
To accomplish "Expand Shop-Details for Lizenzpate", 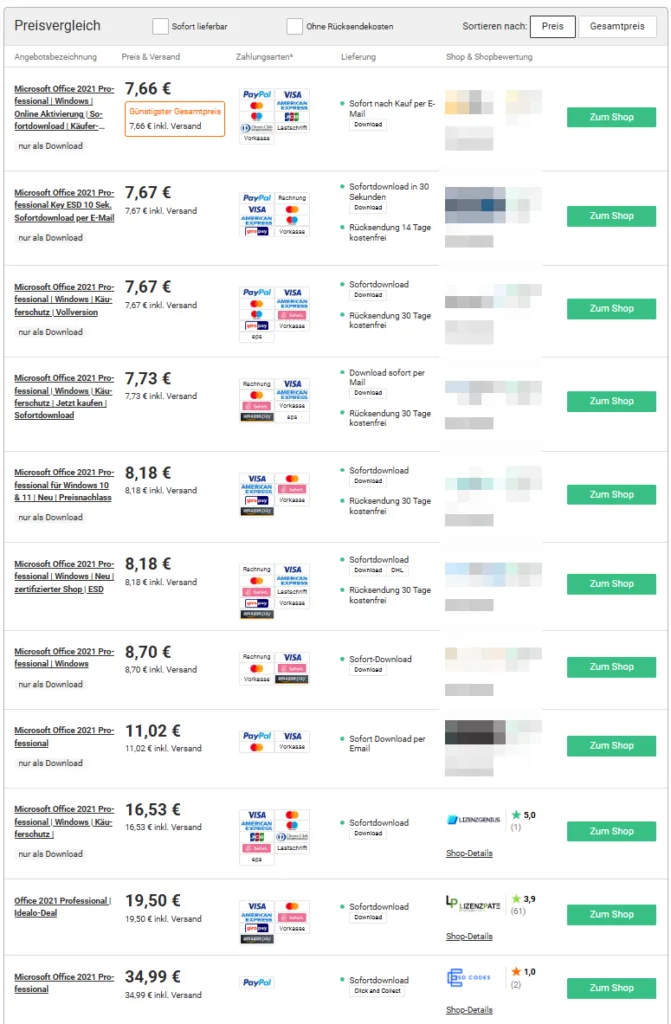I will tap(469, 936).
